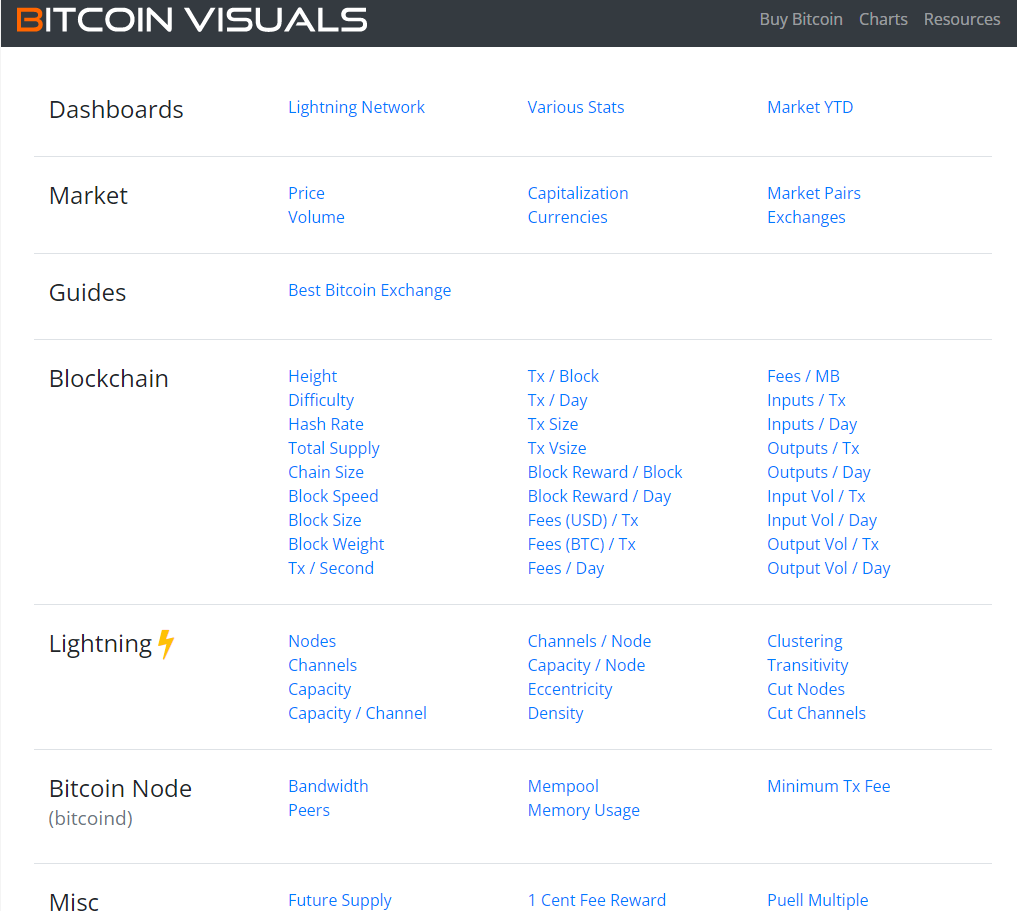The height and width of the screenshot is (911, 1017).
Task: Open the Peers link
Action: (x=309, y=810)
